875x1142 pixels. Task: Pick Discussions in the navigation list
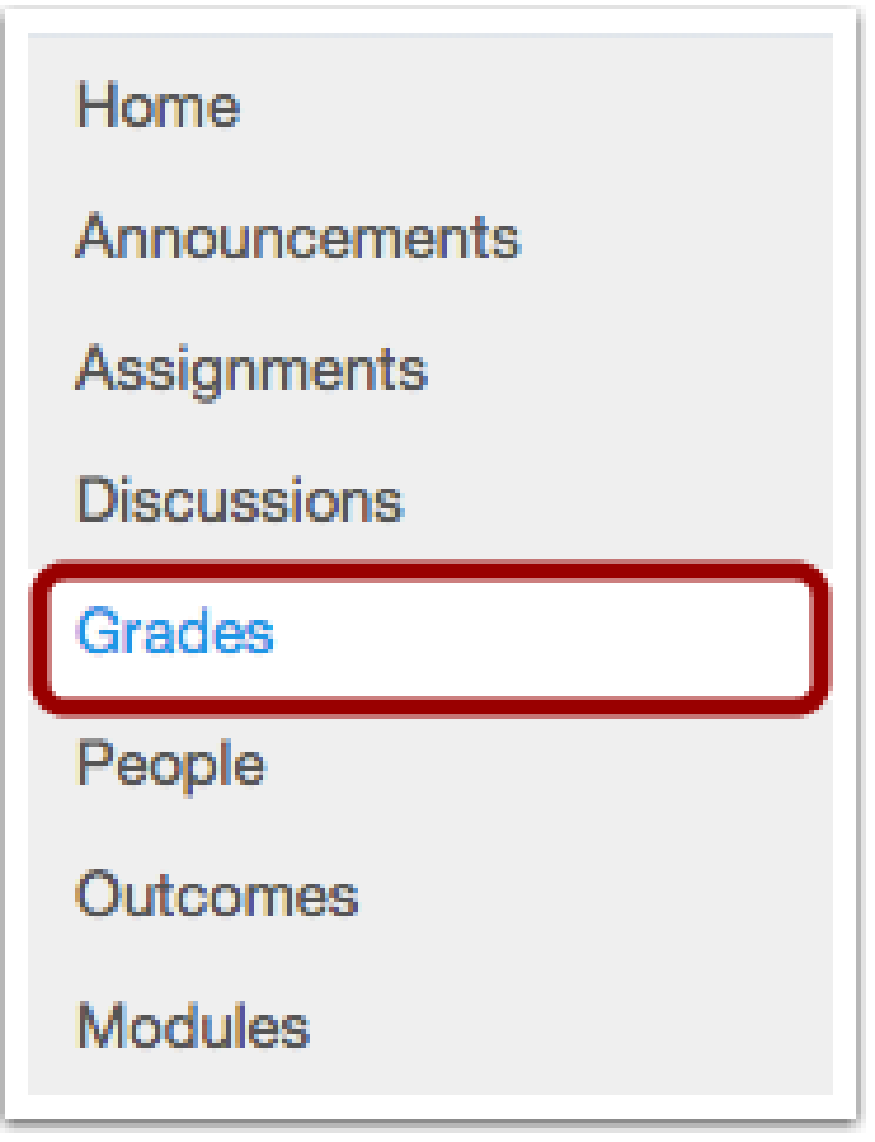click(240, 500)
